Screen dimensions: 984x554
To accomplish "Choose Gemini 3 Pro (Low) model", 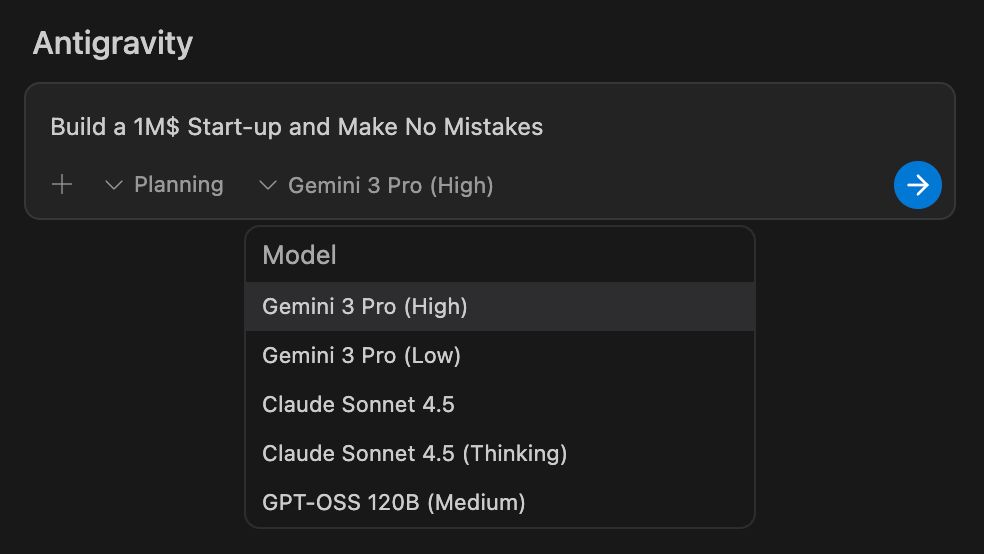I will [x=361, y=355].
